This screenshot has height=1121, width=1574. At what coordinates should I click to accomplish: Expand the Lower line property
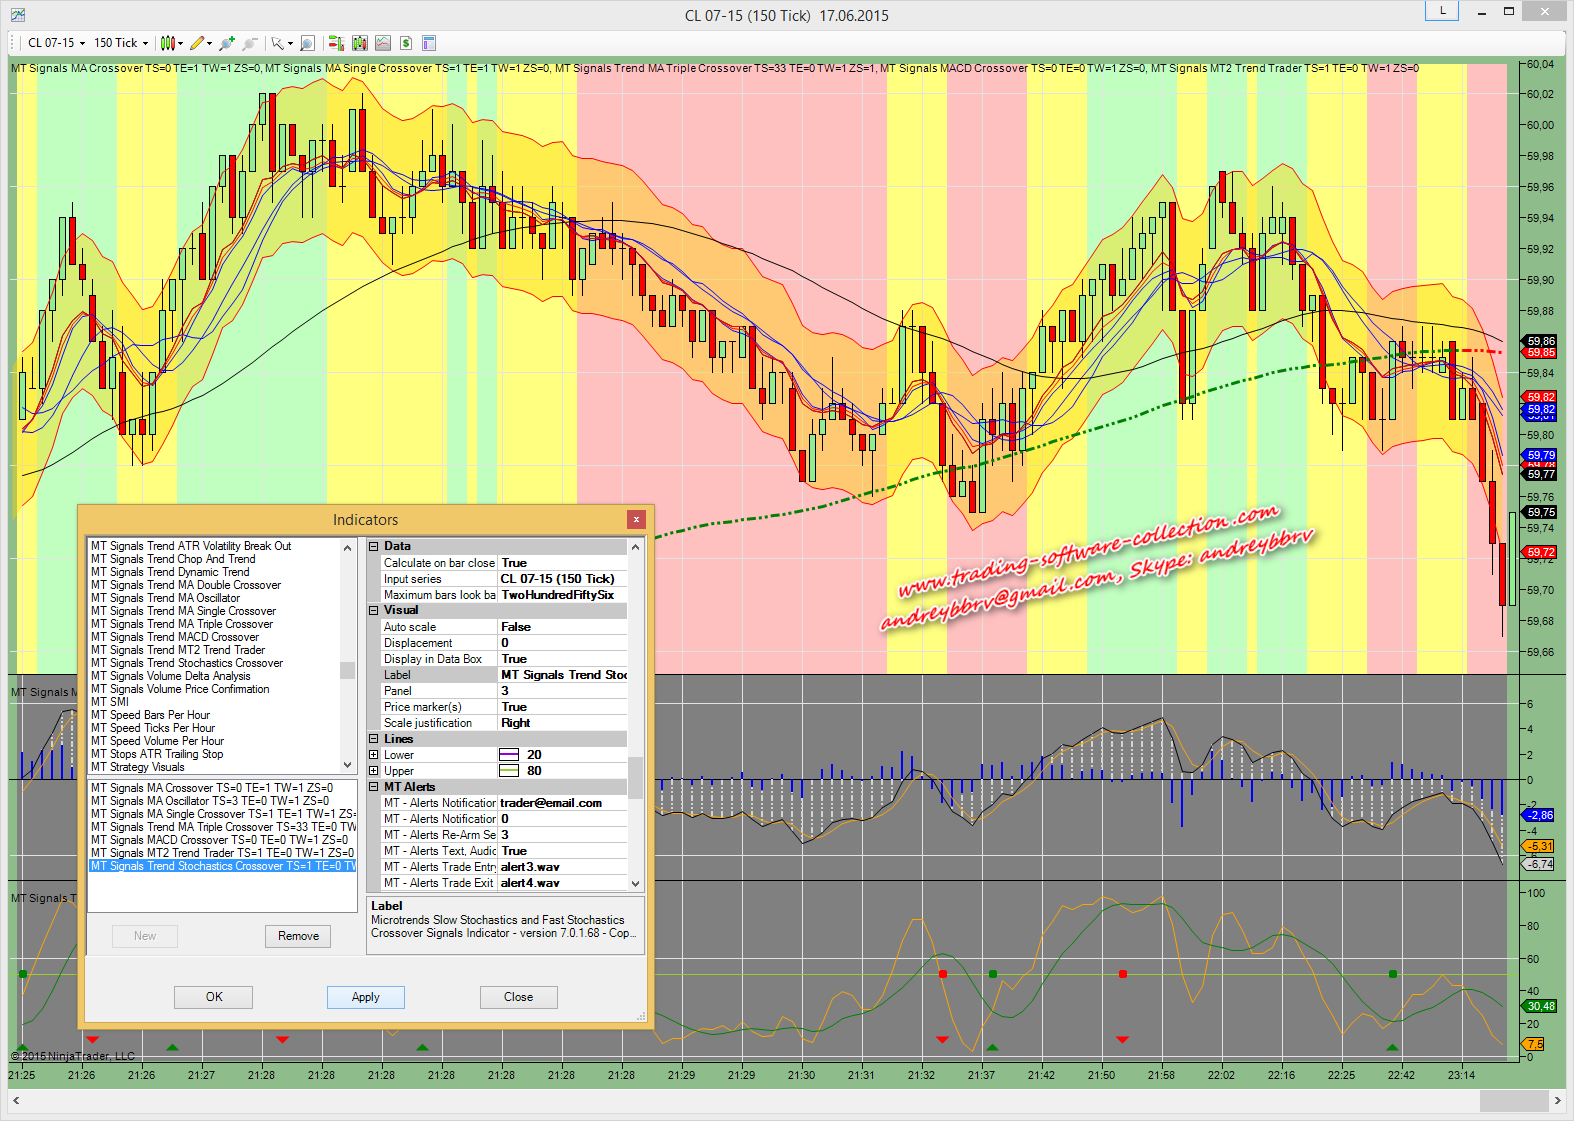(374, 755)
